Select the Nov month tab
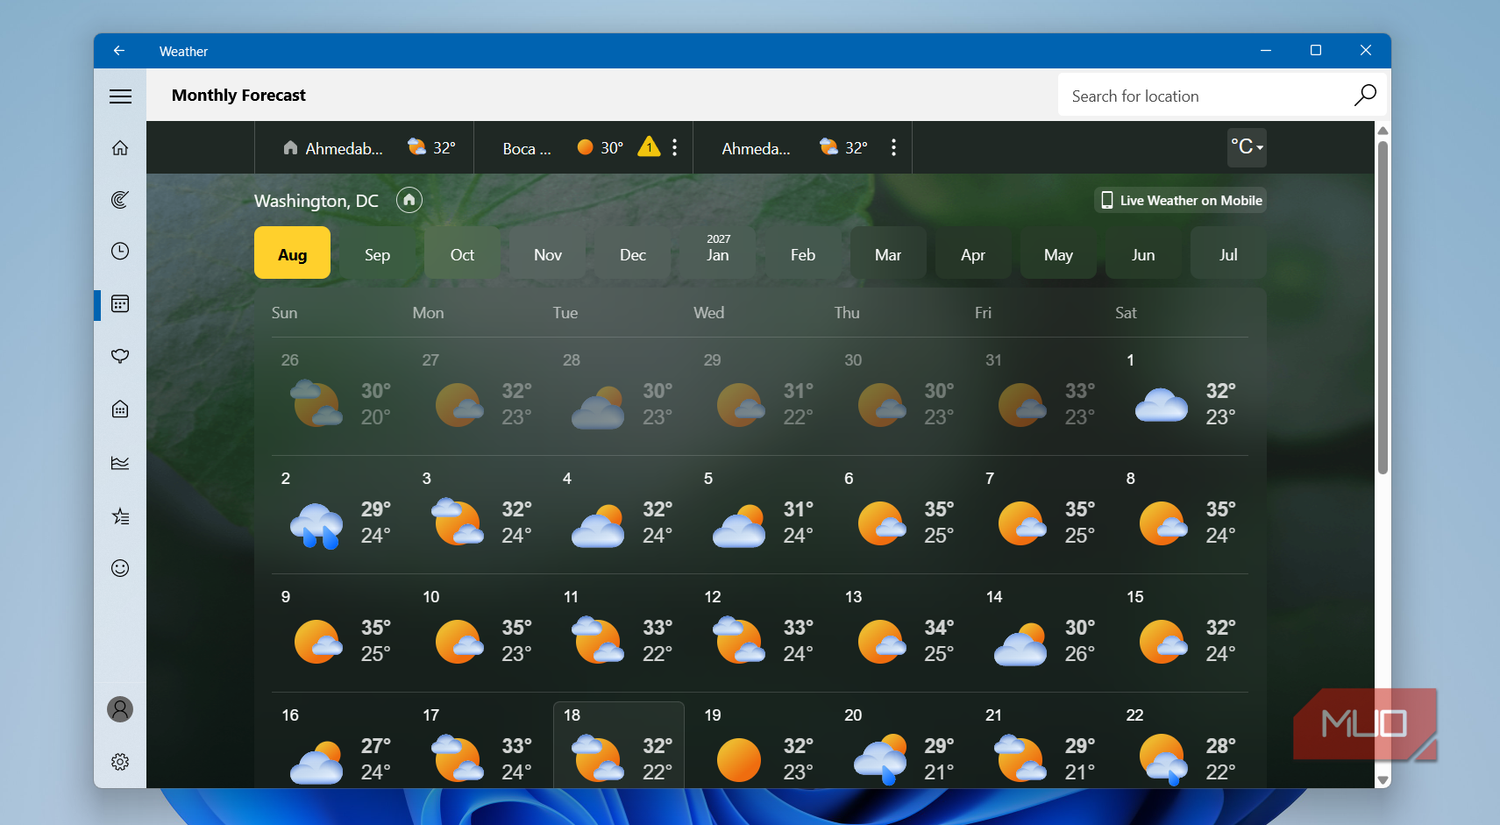 (548, 253)
